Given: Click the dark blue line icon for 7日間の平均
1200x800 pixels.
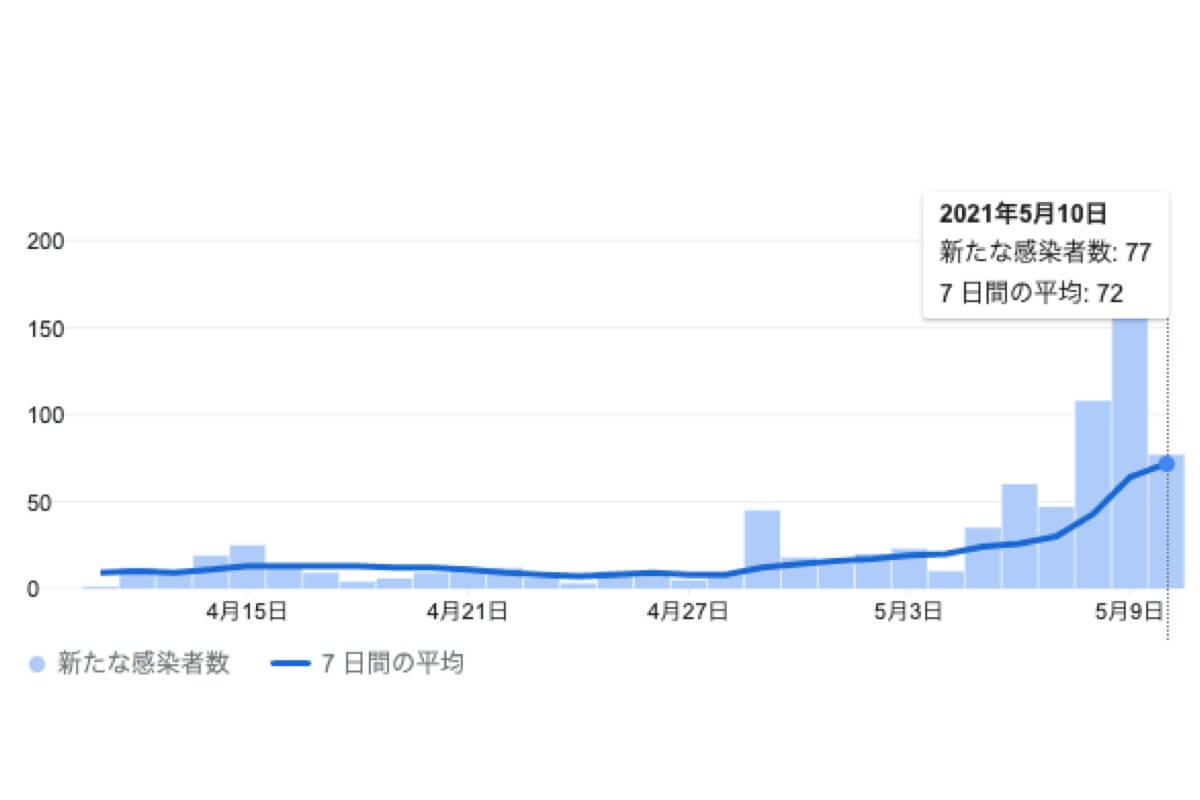Looking at the screenshot, I should coord(291,663).
